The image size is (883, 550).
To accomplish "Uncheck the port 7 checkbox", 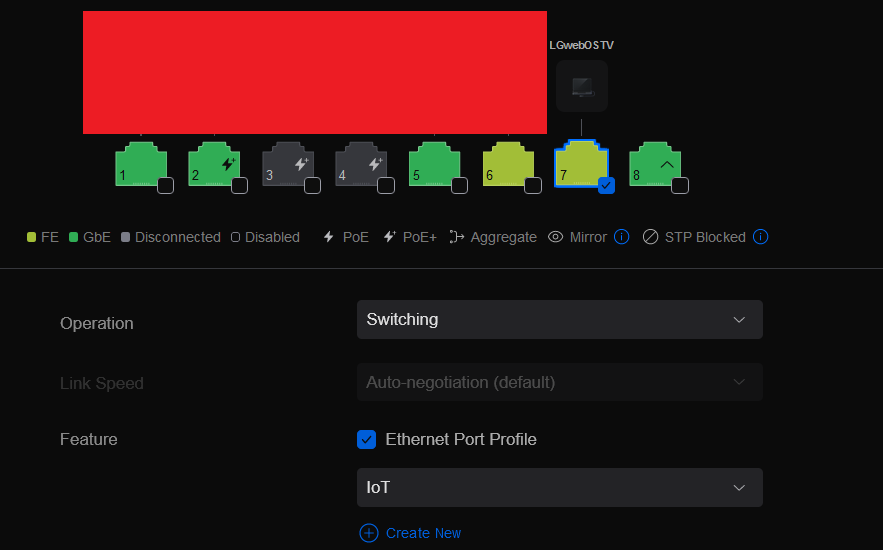I will click(x=606, y=185).
